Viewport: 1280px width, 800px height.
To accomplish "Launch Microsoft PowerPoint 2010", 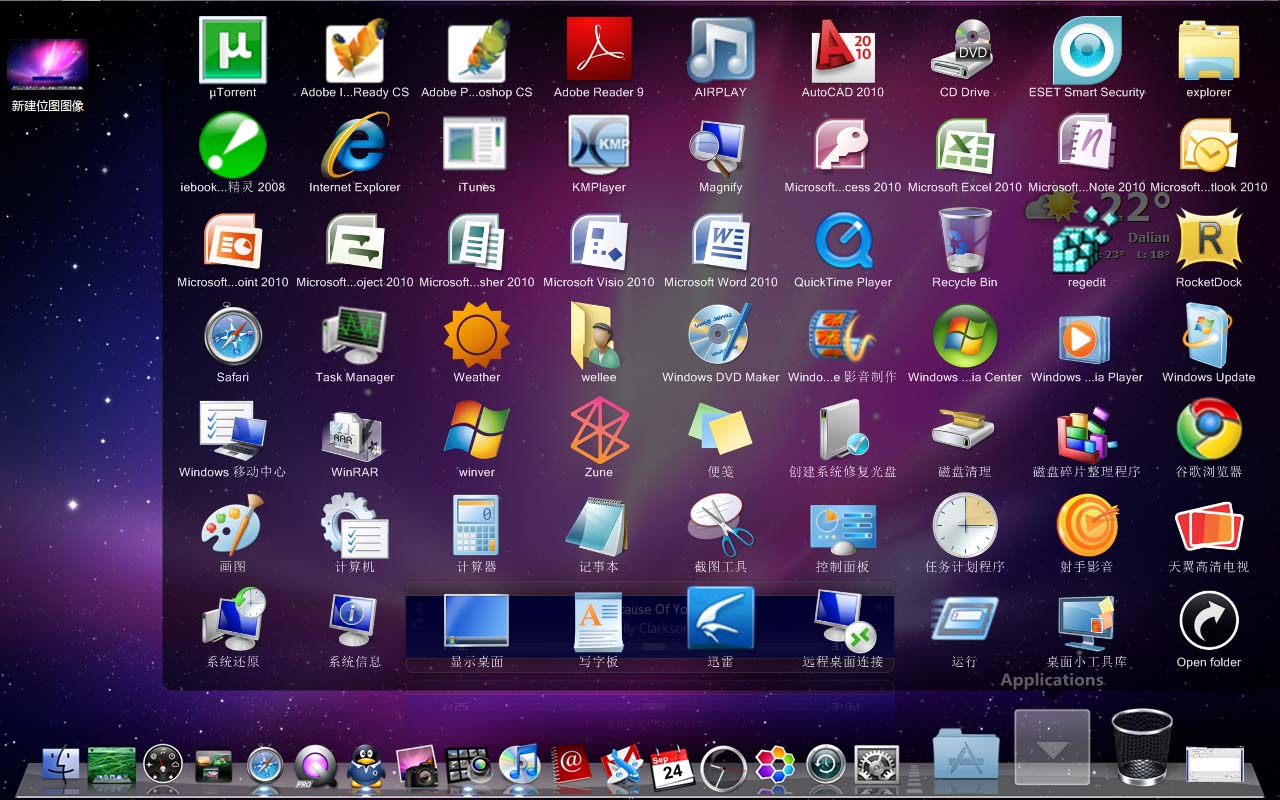I will click(233, 240).
